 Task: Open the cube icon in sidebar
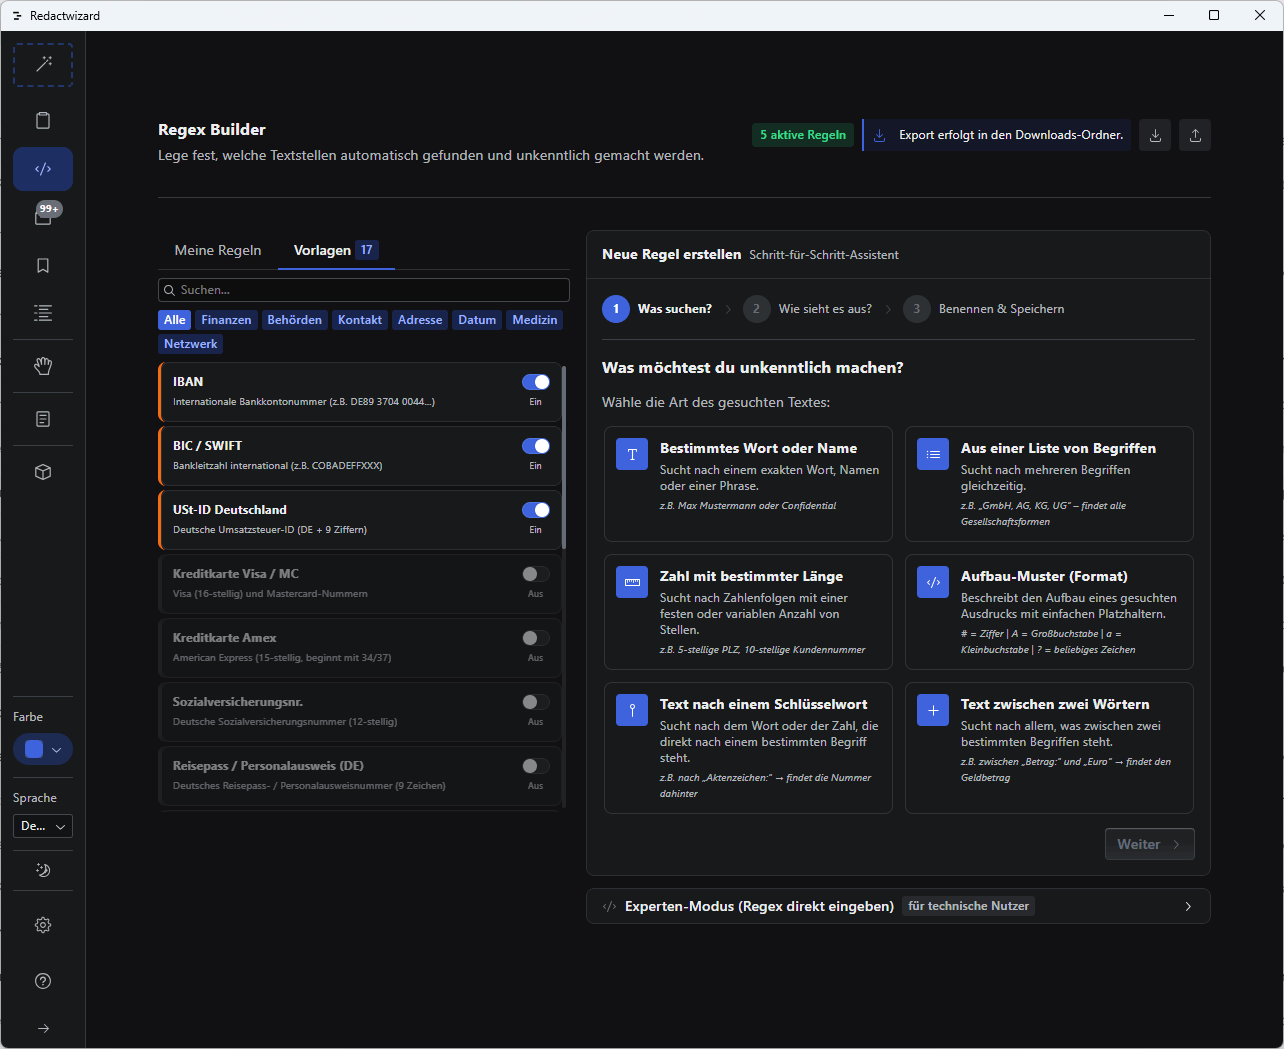(x=43, y=472)
